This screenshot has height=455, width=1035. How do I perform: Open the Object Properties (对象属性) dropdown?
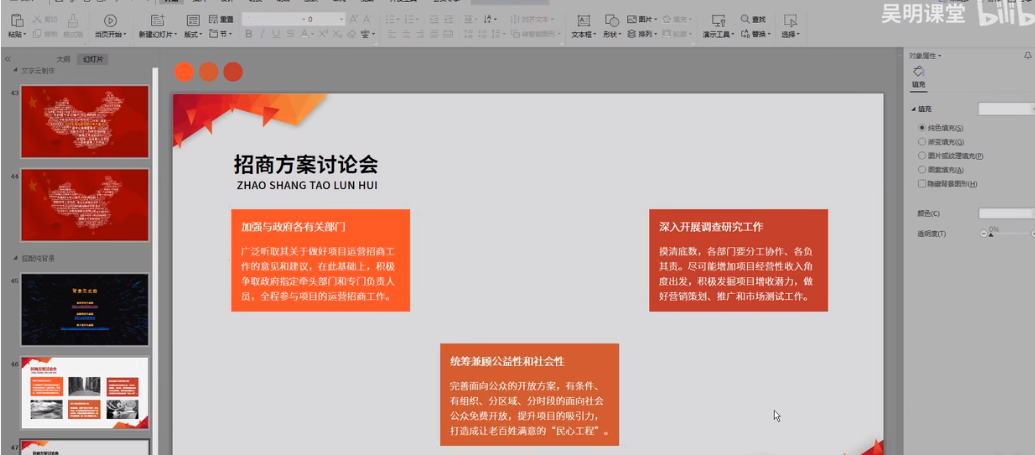click(925, 56)
